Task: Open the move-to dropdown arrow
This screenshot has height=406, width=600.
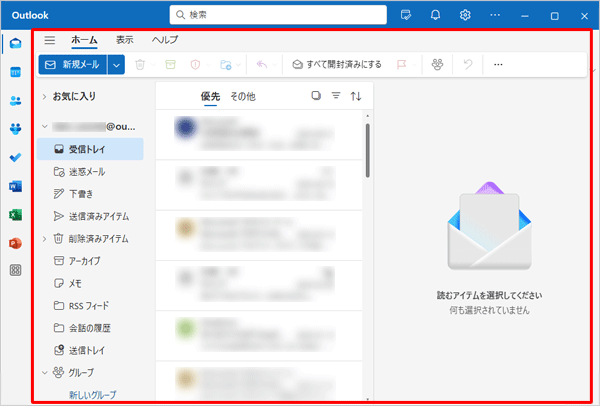Action: pos(238,65)
